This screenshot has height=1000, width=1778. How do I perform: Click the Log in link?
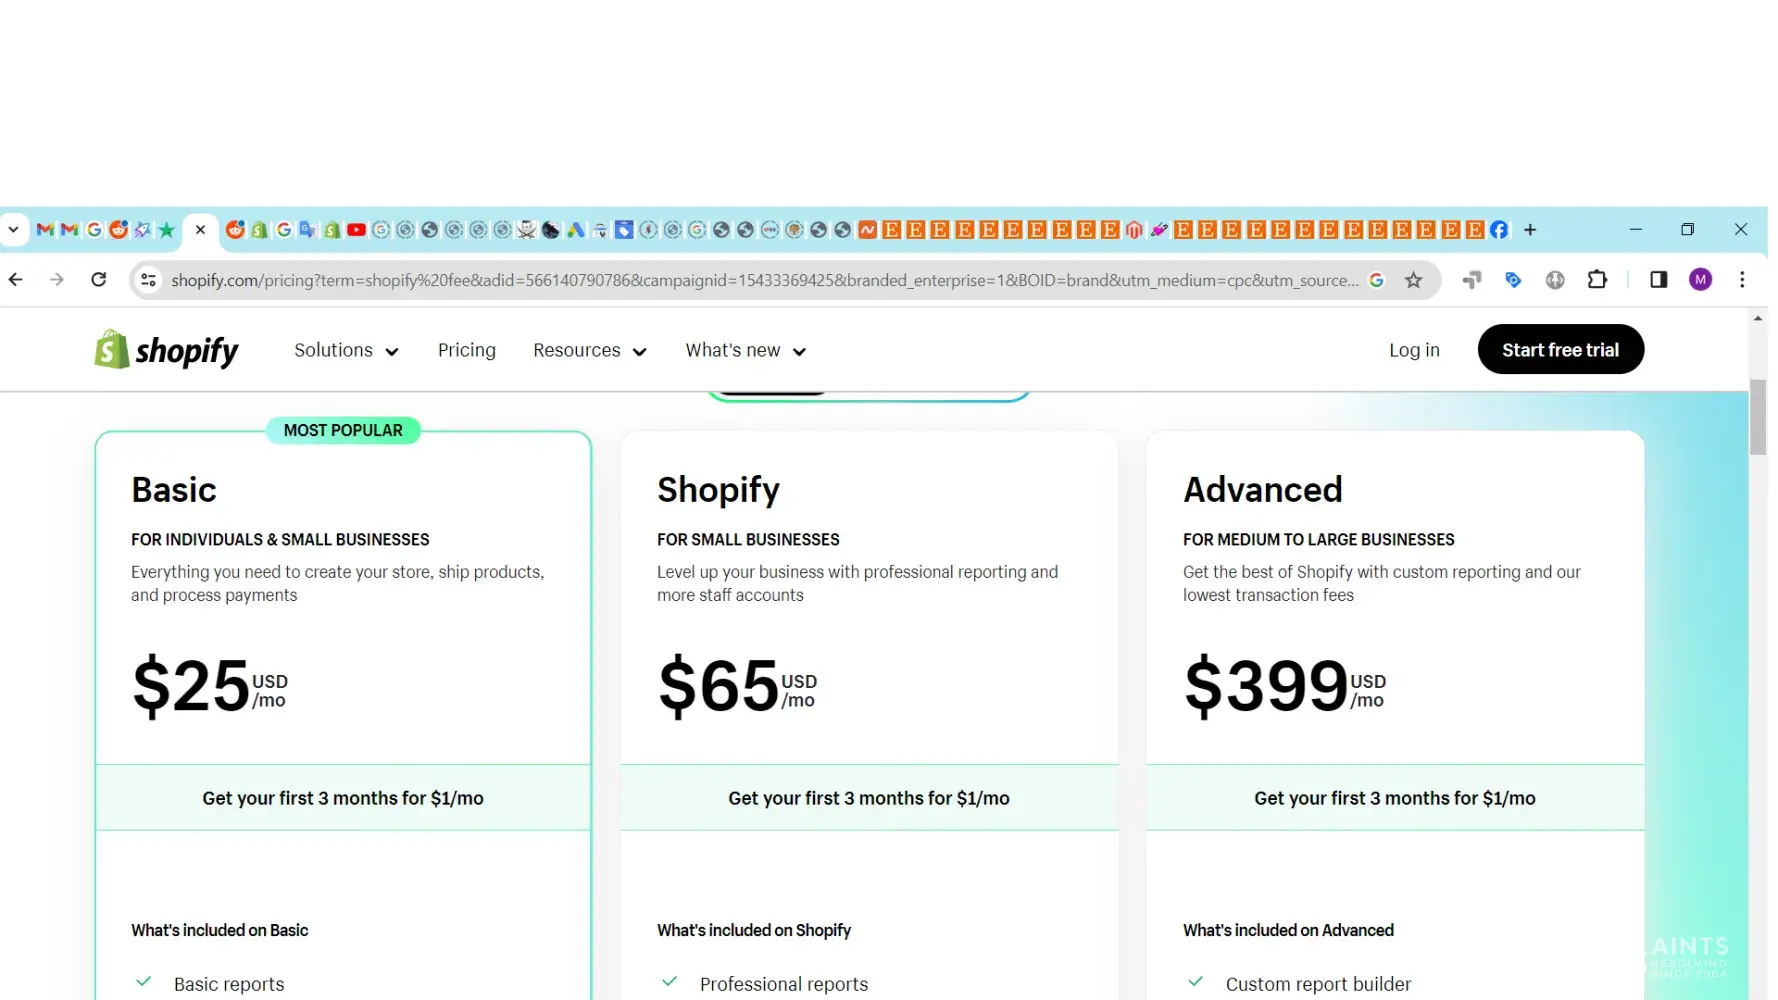[1414, 350]
